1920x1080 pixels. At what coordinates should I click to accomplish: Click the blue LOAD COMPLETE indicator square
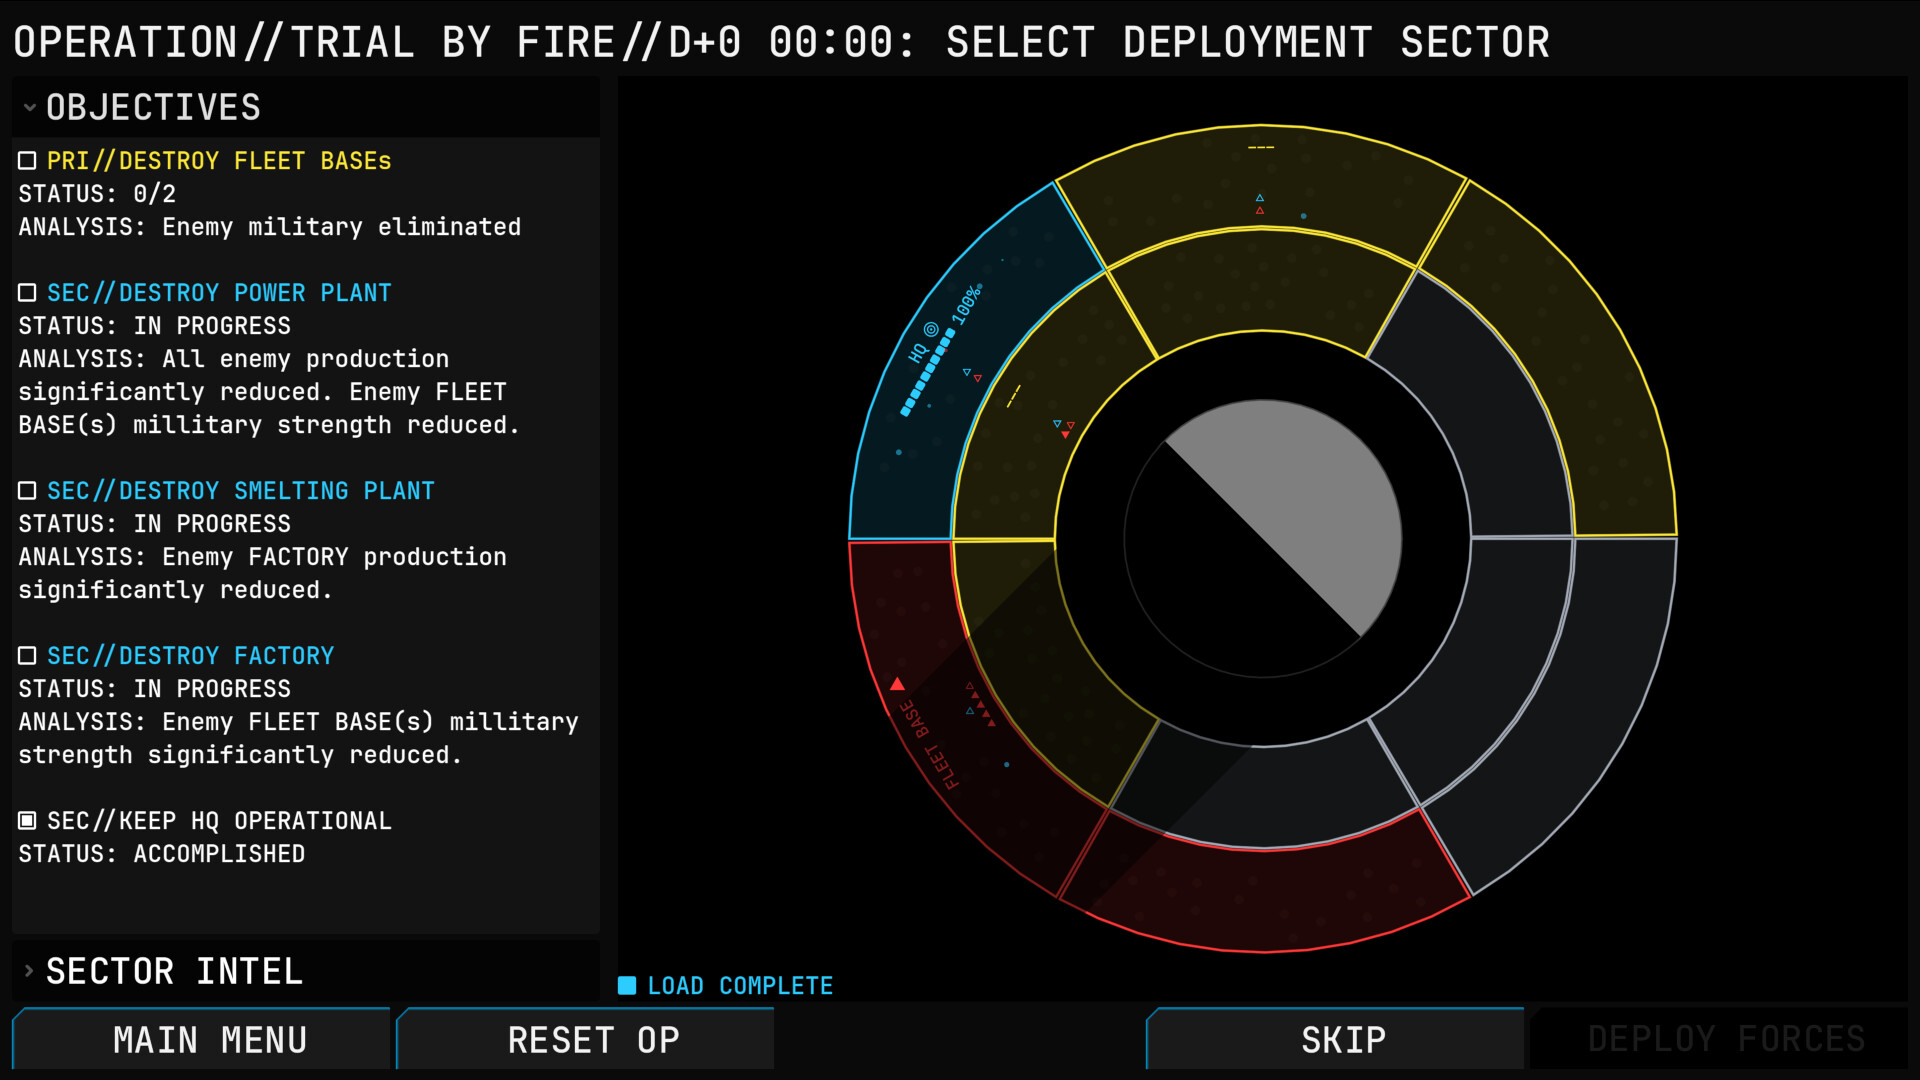(627, 985)
